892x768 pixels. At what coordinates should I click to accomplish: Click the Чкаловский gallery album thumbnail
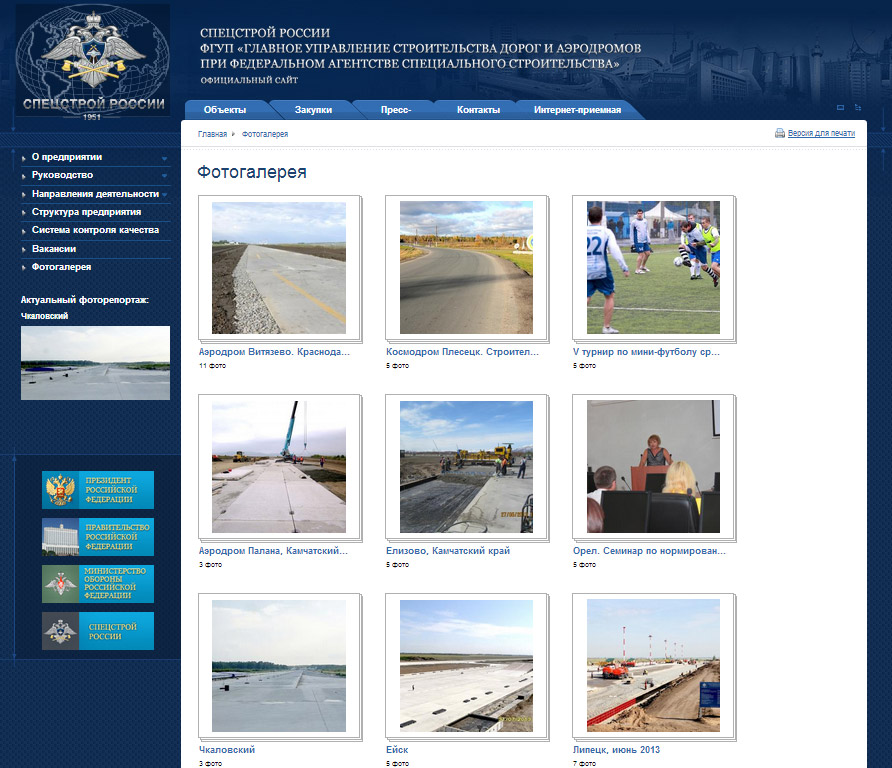pyautogui.click(x=279, y=666)
